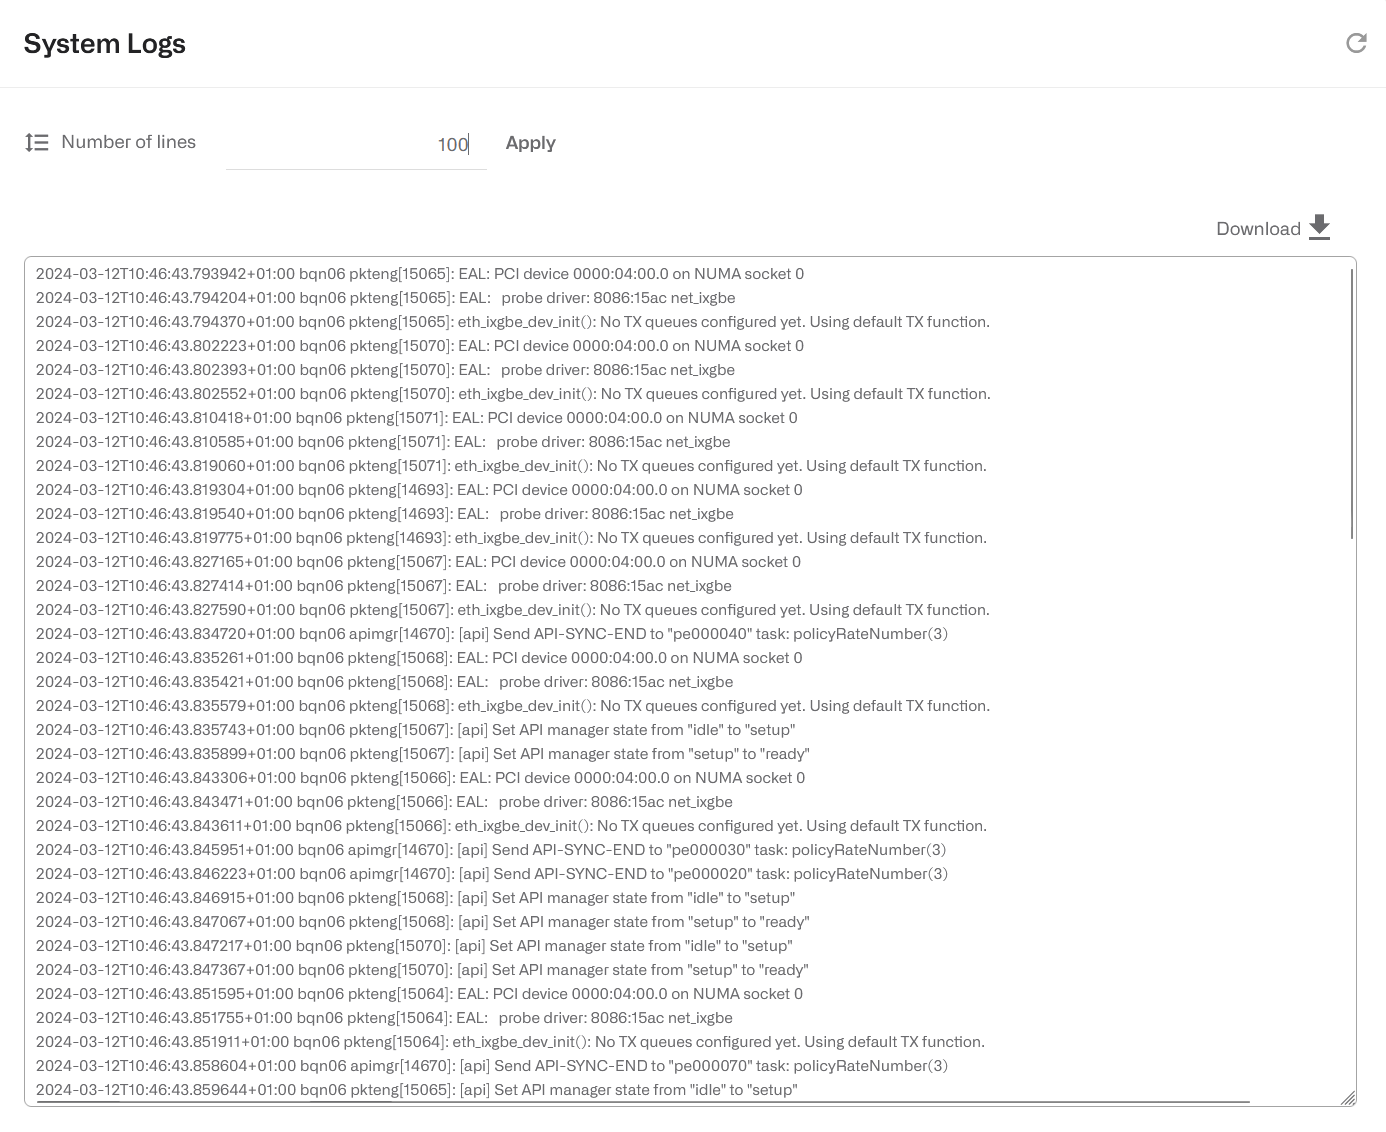Image resolution: width=1386 pixels, height=1132 pixels.
Task: Click the log line timestamped 10:46:43.851755
Action: pyautogui.click(x=385, y=1018)
